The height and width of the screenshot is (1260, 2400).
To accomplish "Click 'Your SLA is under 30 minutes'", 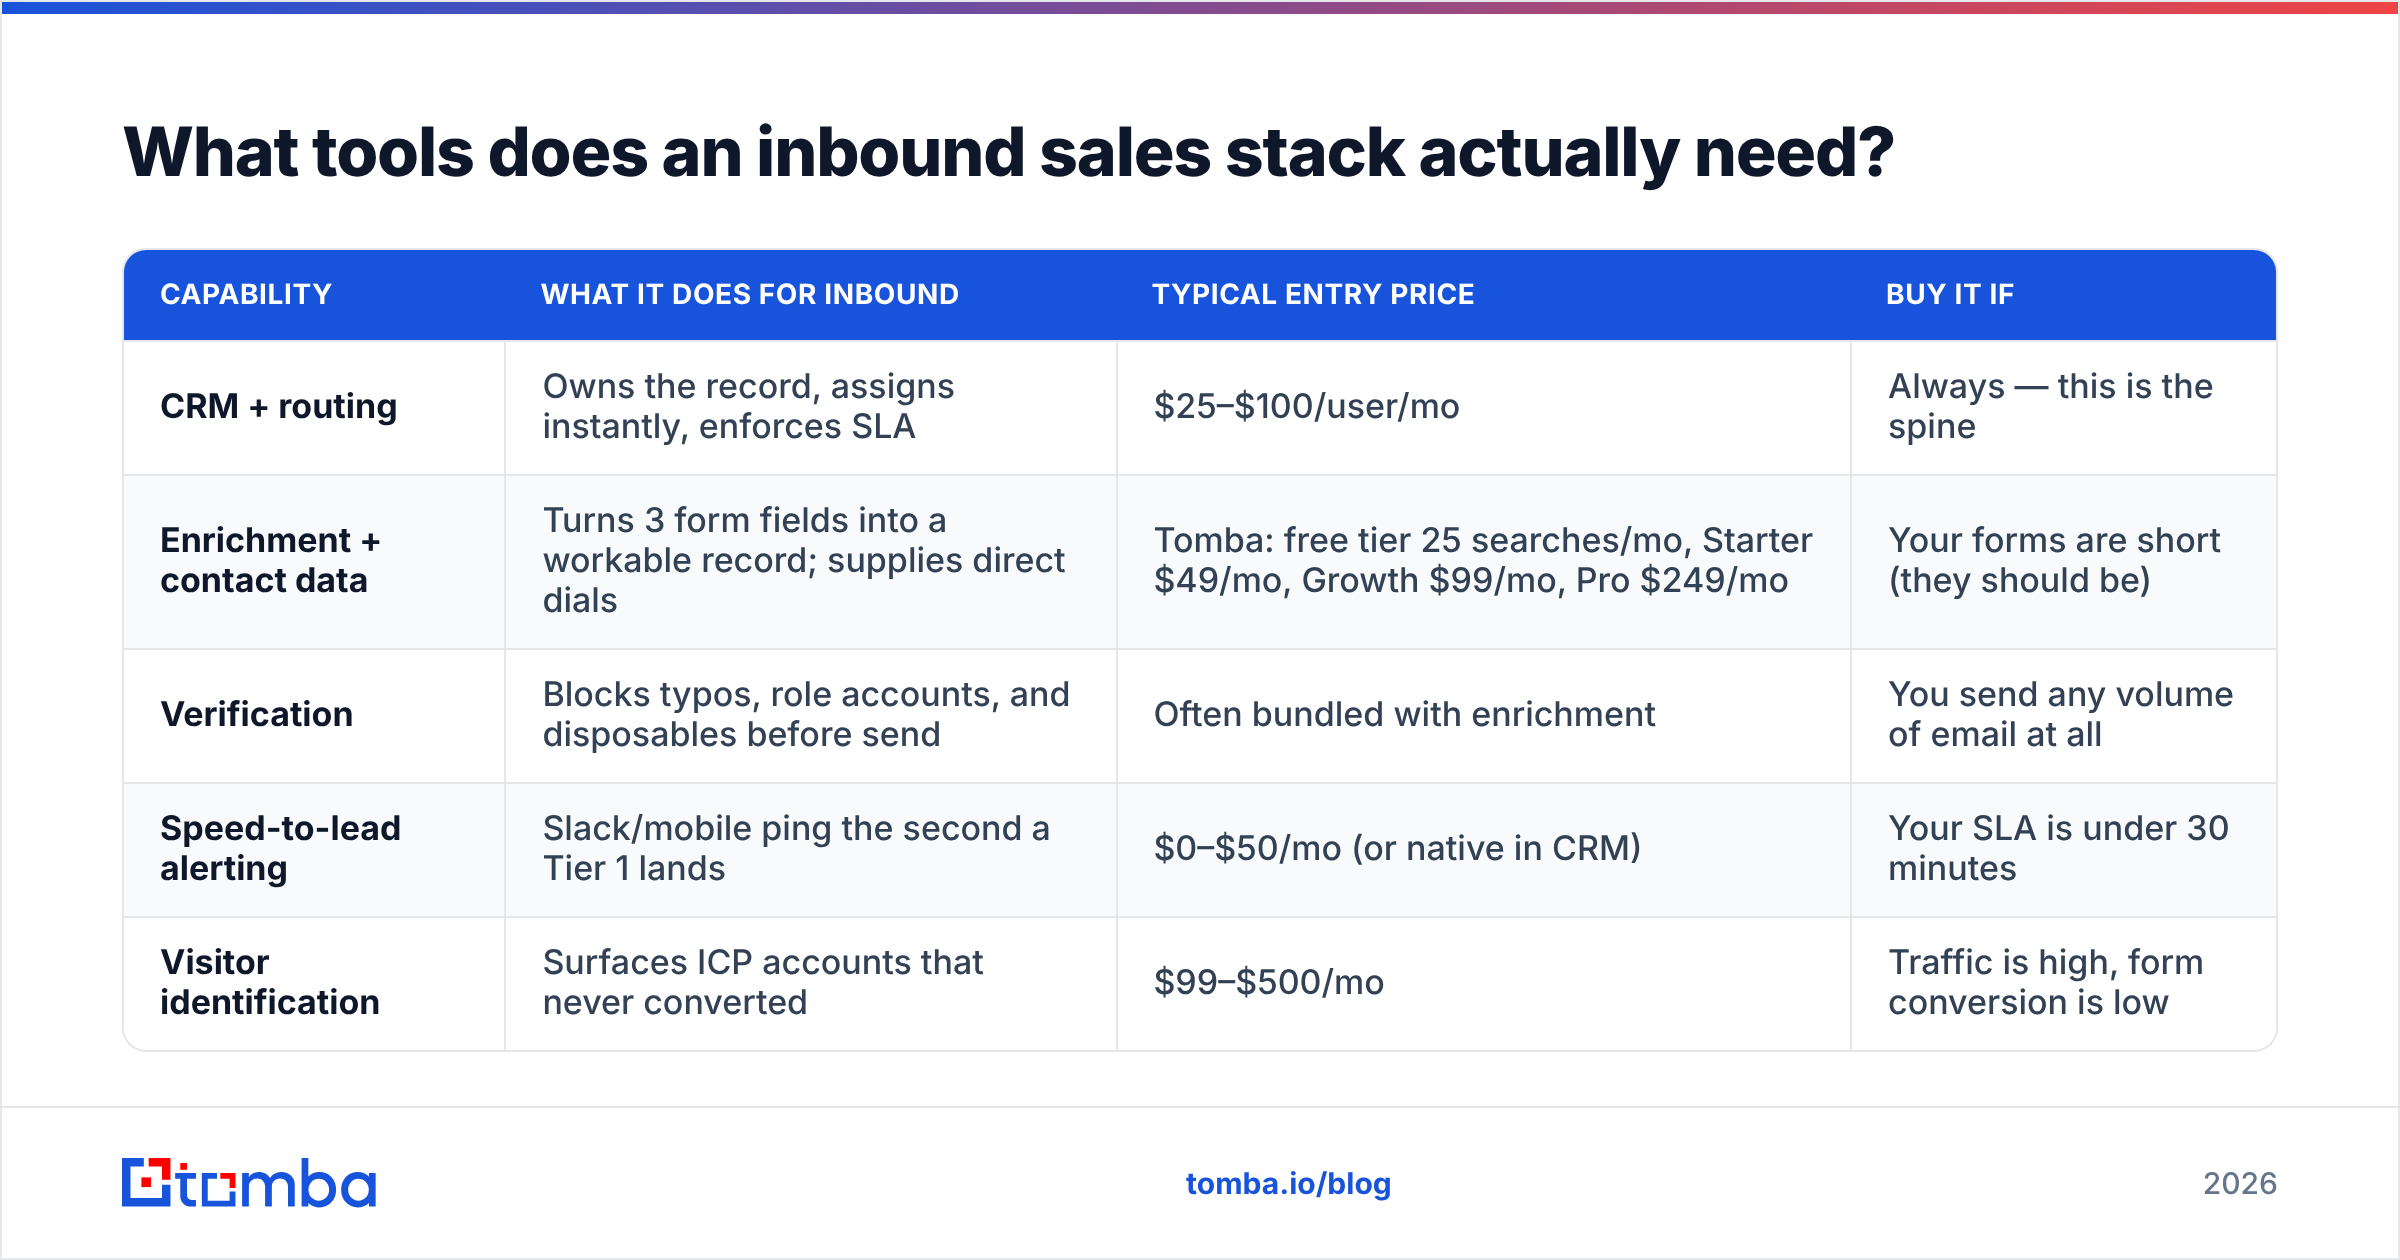I will [x=2059, y=849].
